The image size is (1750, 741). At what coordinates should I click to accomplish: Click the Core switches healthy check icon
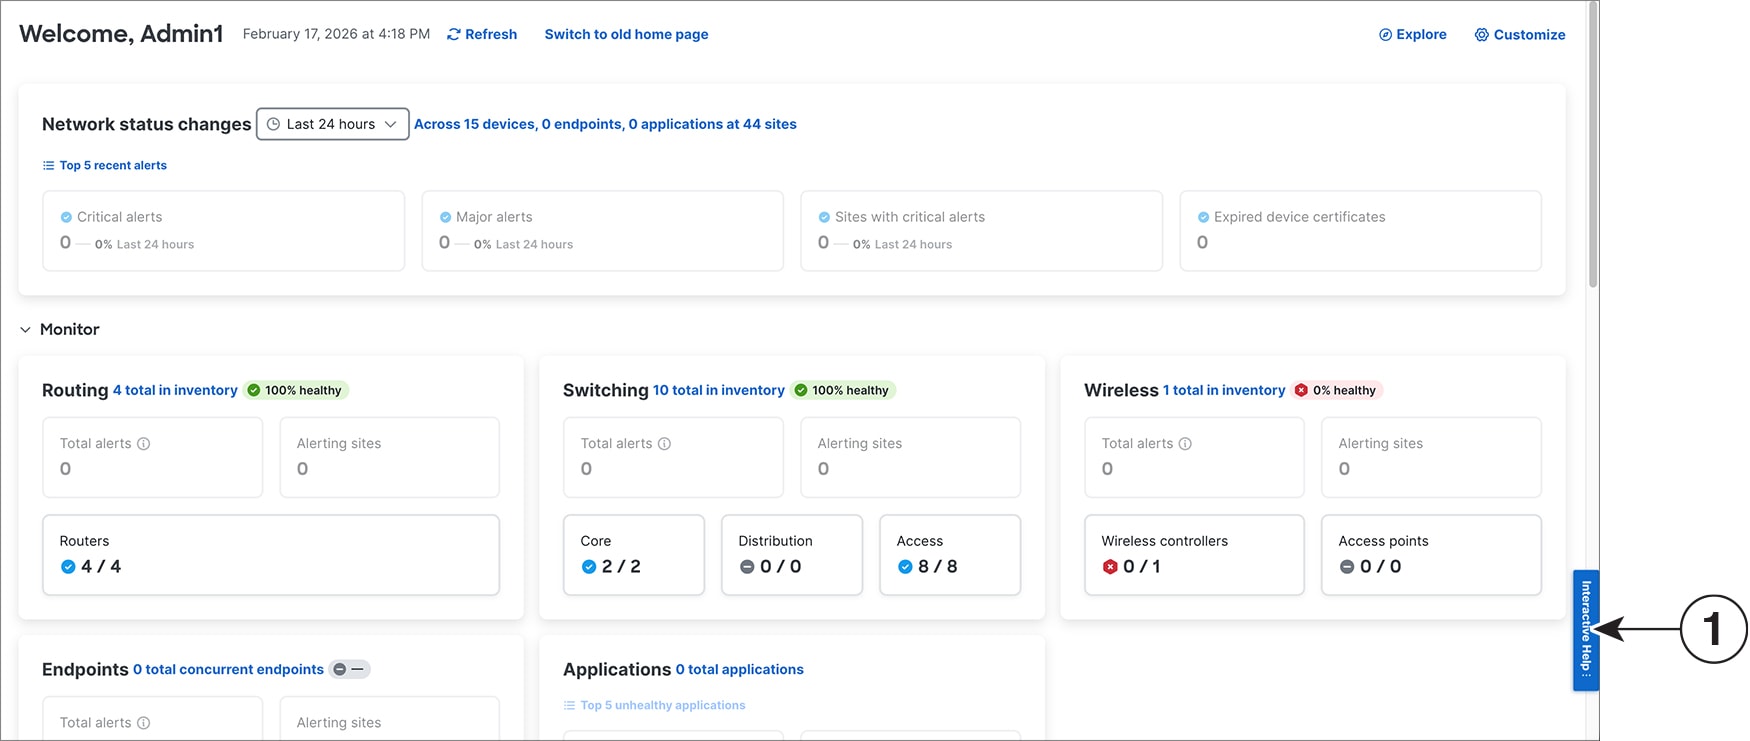[x=589, y=567]
